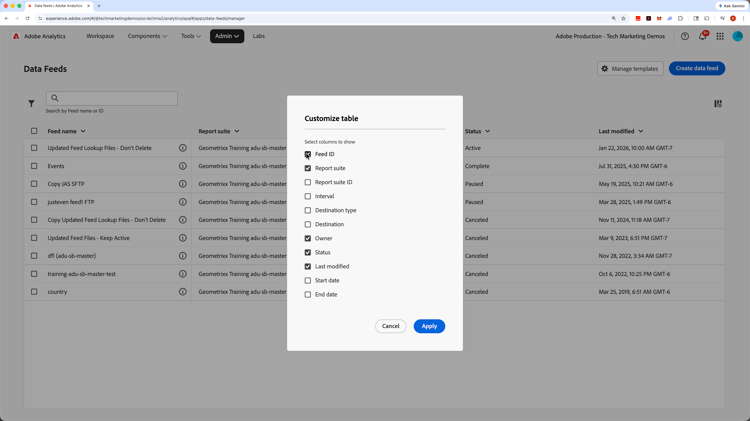Click the browser reload icon
Image resolution: width=750 pixels, height=421 pixels.
[x=27, y=18]
